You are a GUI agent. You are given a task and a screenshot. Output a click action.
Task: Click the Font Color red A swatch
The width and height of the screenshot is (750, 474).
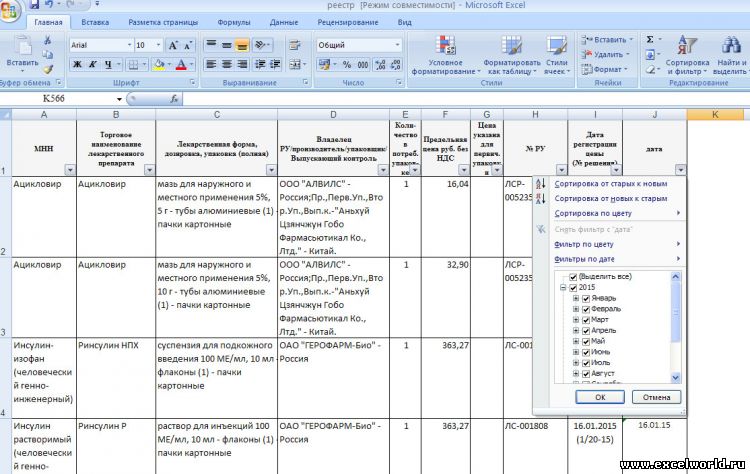click(x=181, y=65)
